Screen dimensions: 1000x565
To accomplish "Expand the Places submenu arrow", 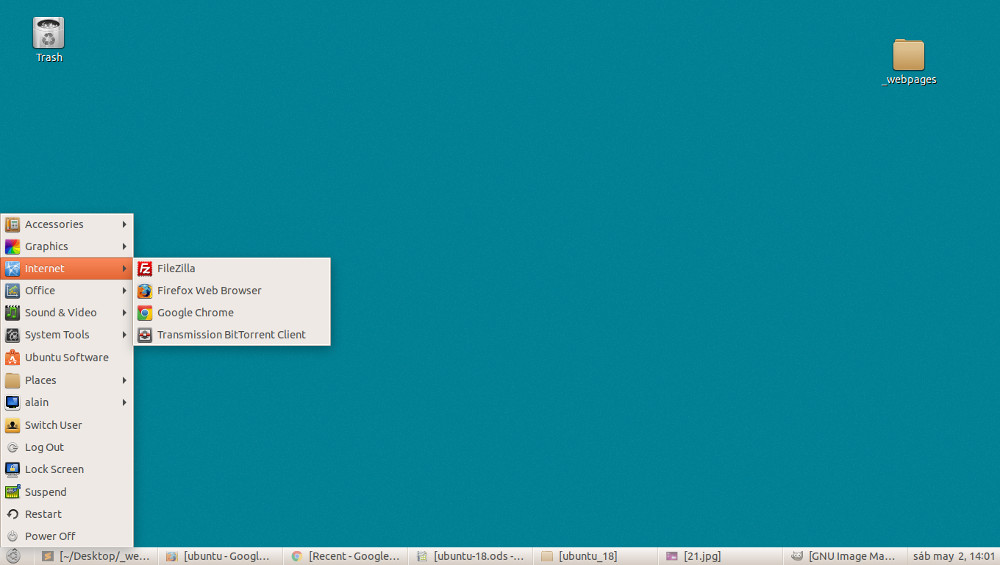I will coord(124,381).
